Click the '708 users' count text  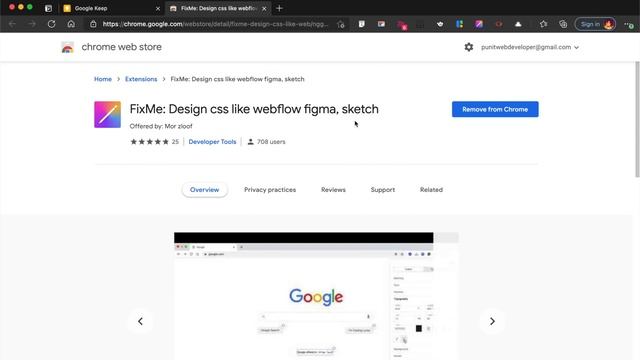(x=271, y=142)
